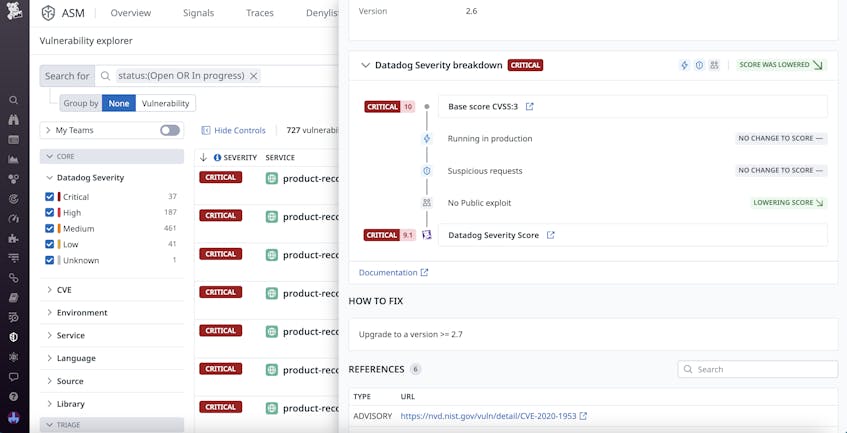Click the LOWERING SCORE badge
847x433 pixels.
(789, 202)
